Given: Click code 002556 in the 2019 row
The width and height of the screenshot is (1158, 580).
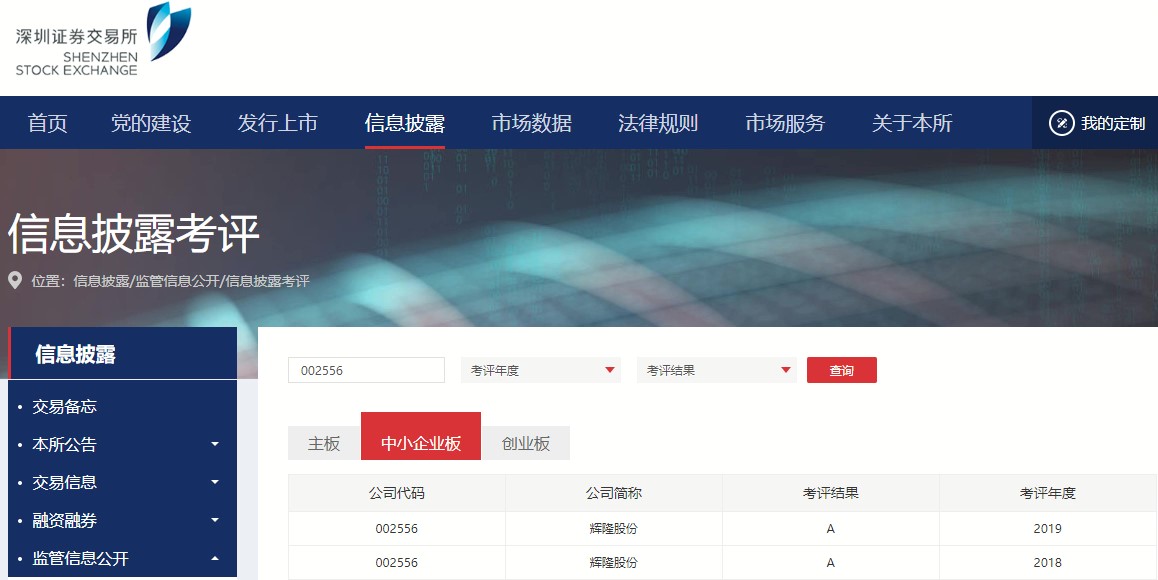Looking at the screenshot, I should [x=397, y=529].
